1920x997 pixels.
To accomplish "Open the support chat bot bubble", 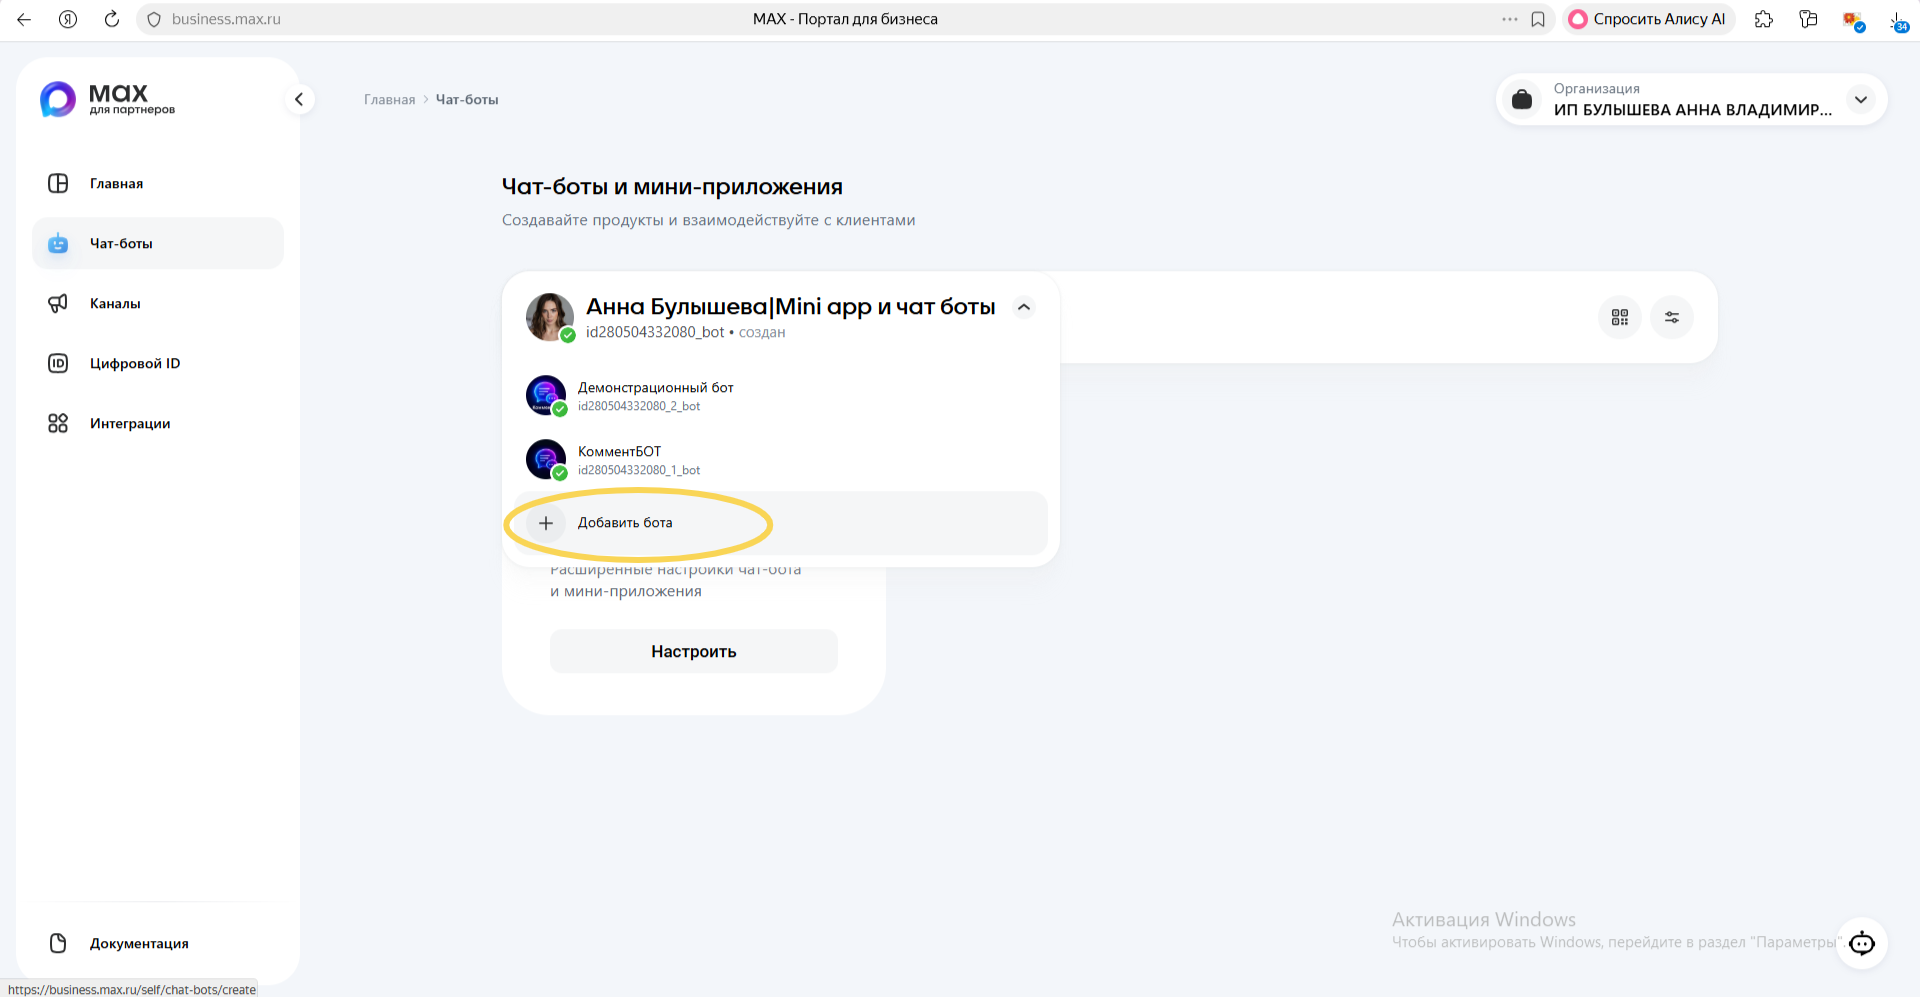I will 1862,943.
